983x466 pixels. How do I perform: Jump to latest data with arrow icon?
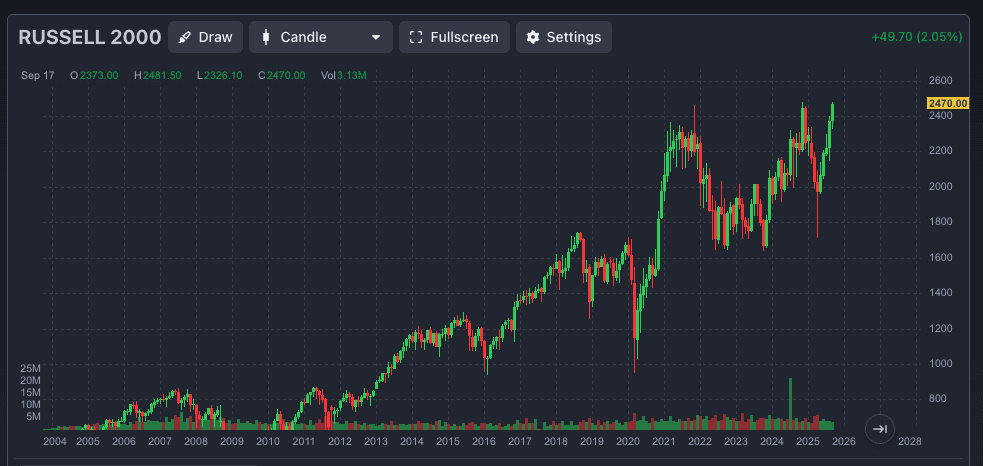click(879, 428)
